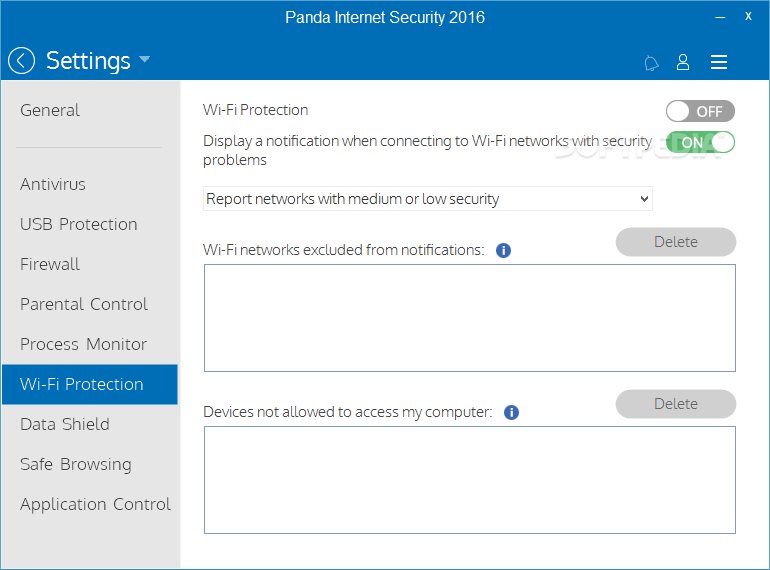Open the hamburger menu icon
The width and height of the screenshot is (770, 570).
point(718,62)
